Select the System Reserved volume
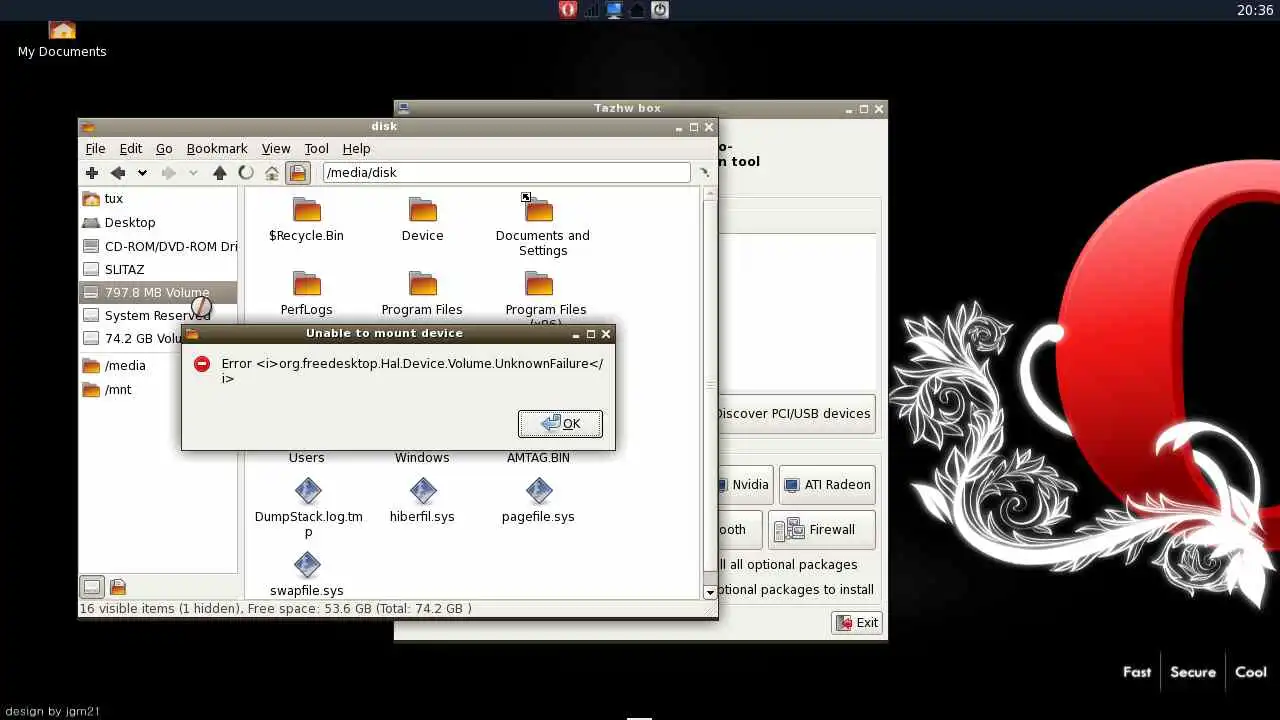Screen dimensions: 1280x720 click(158, 315)
